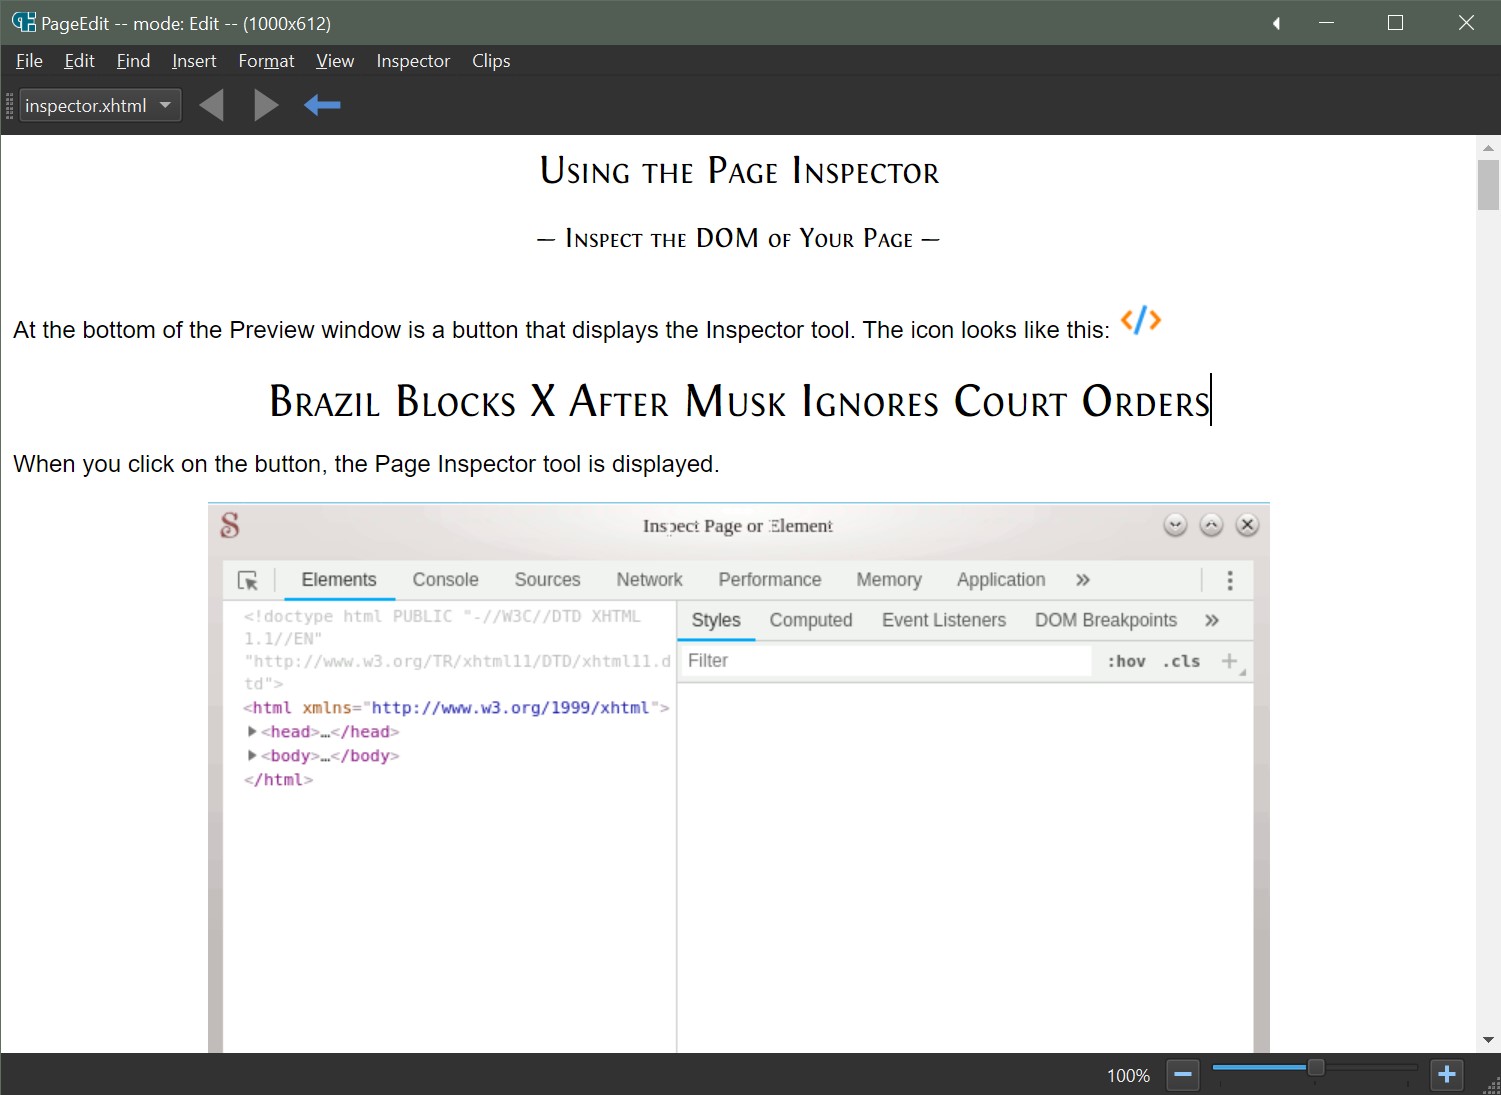1501x1095 pixels.
Task: Click the orange Inspector code icon in page
Action: point(1140,320)
